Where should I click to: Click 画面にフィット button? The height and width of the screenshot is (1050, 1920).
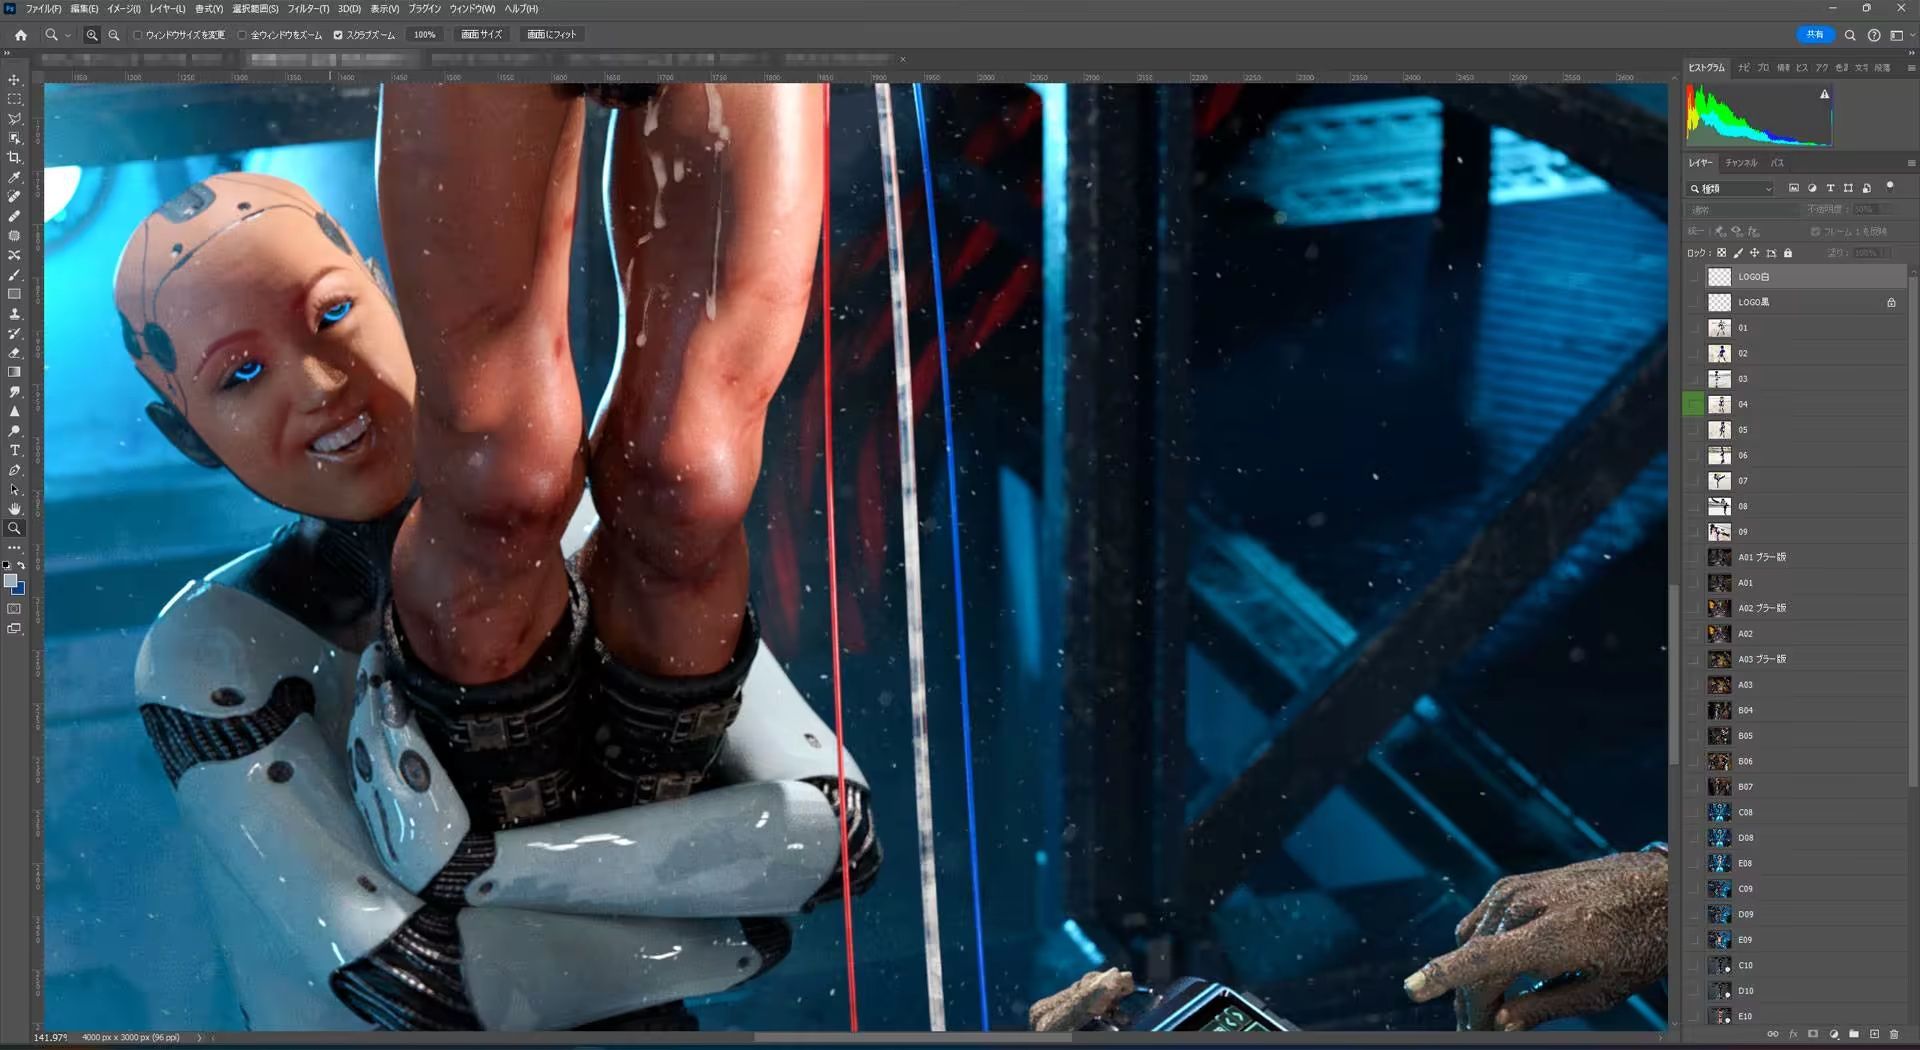(x=552, y=35)
